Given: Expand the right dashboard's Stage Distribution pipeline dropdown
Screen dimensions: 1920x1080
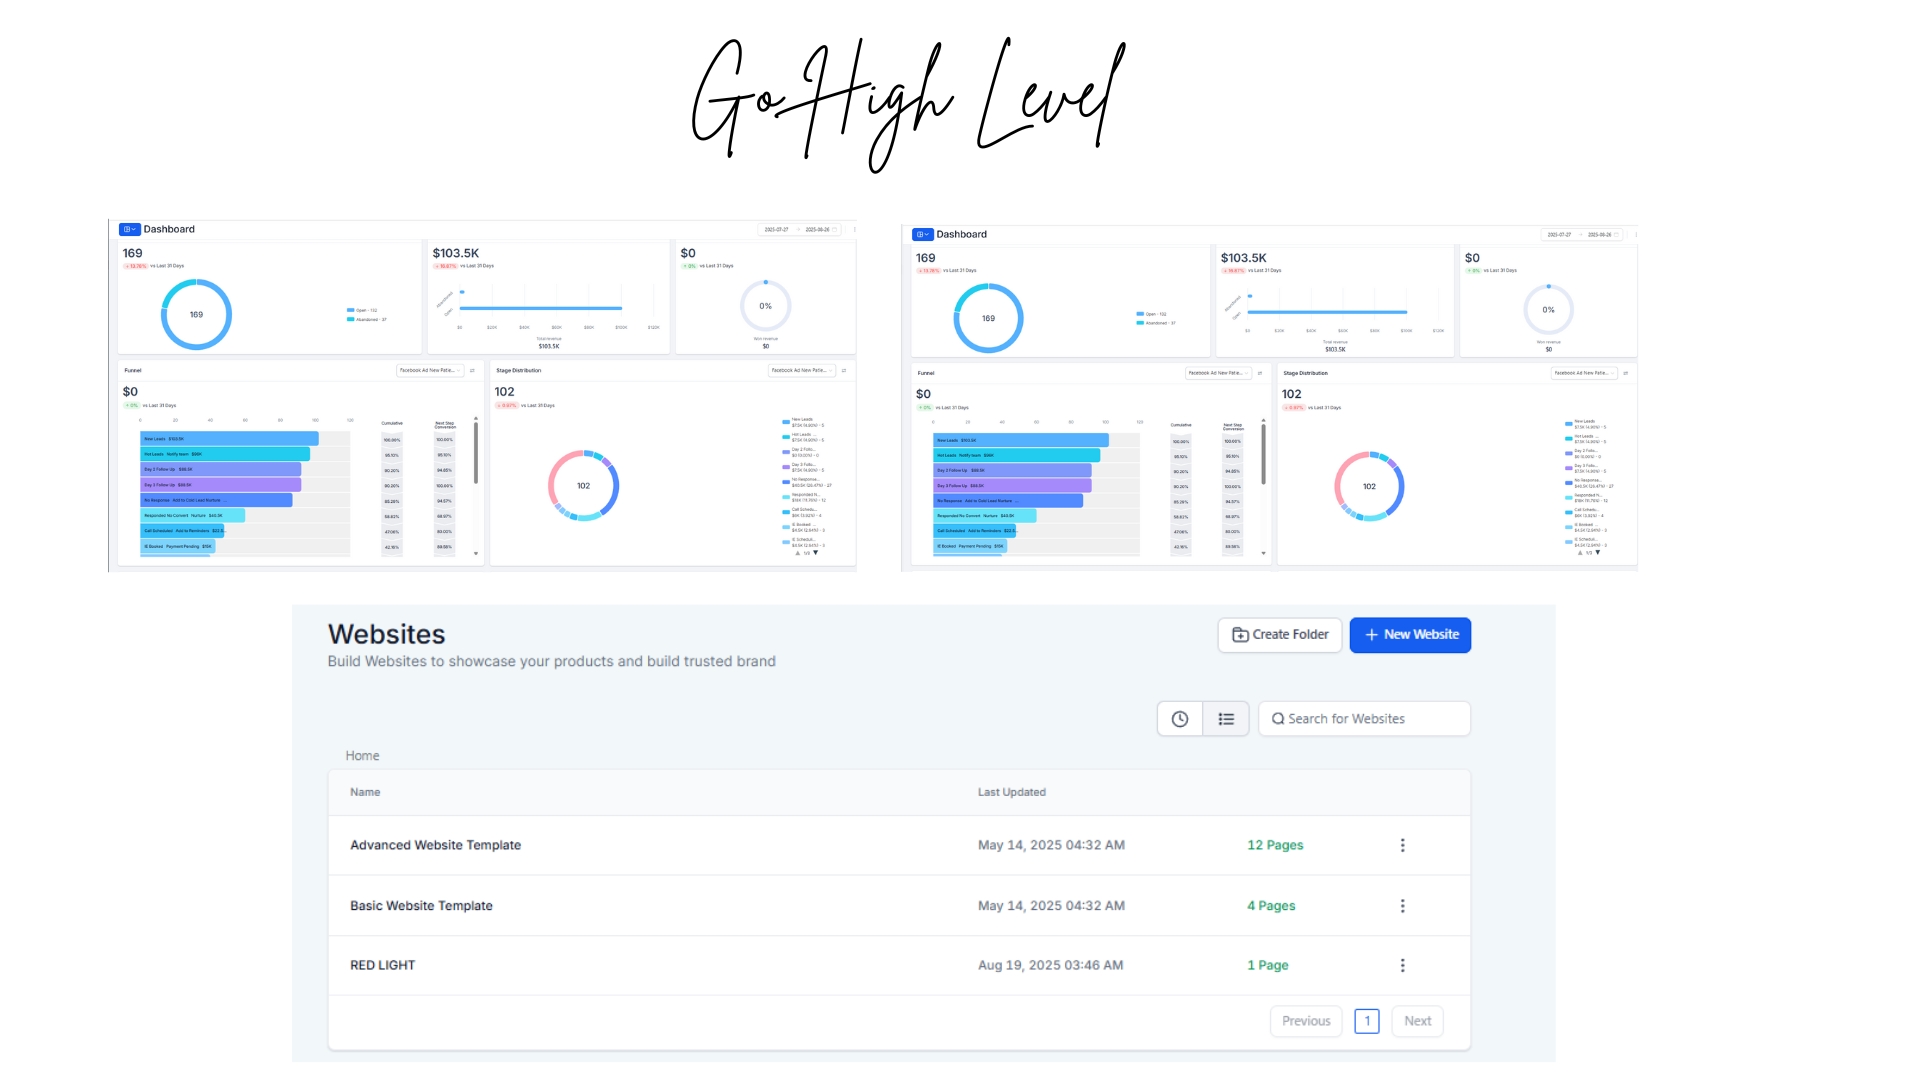Looking at the screenshot, I should pyautogui.click(x=1584, y=373).
